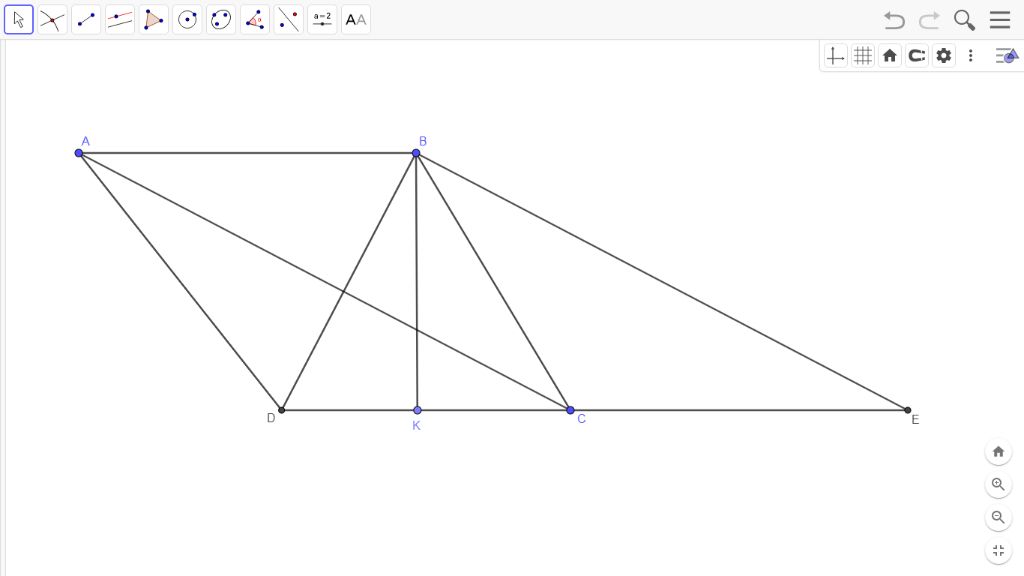Pick the Parallel line tool
Image resolution: width=1024 pixels, height=576 pixels.
[x=120, y=20]
